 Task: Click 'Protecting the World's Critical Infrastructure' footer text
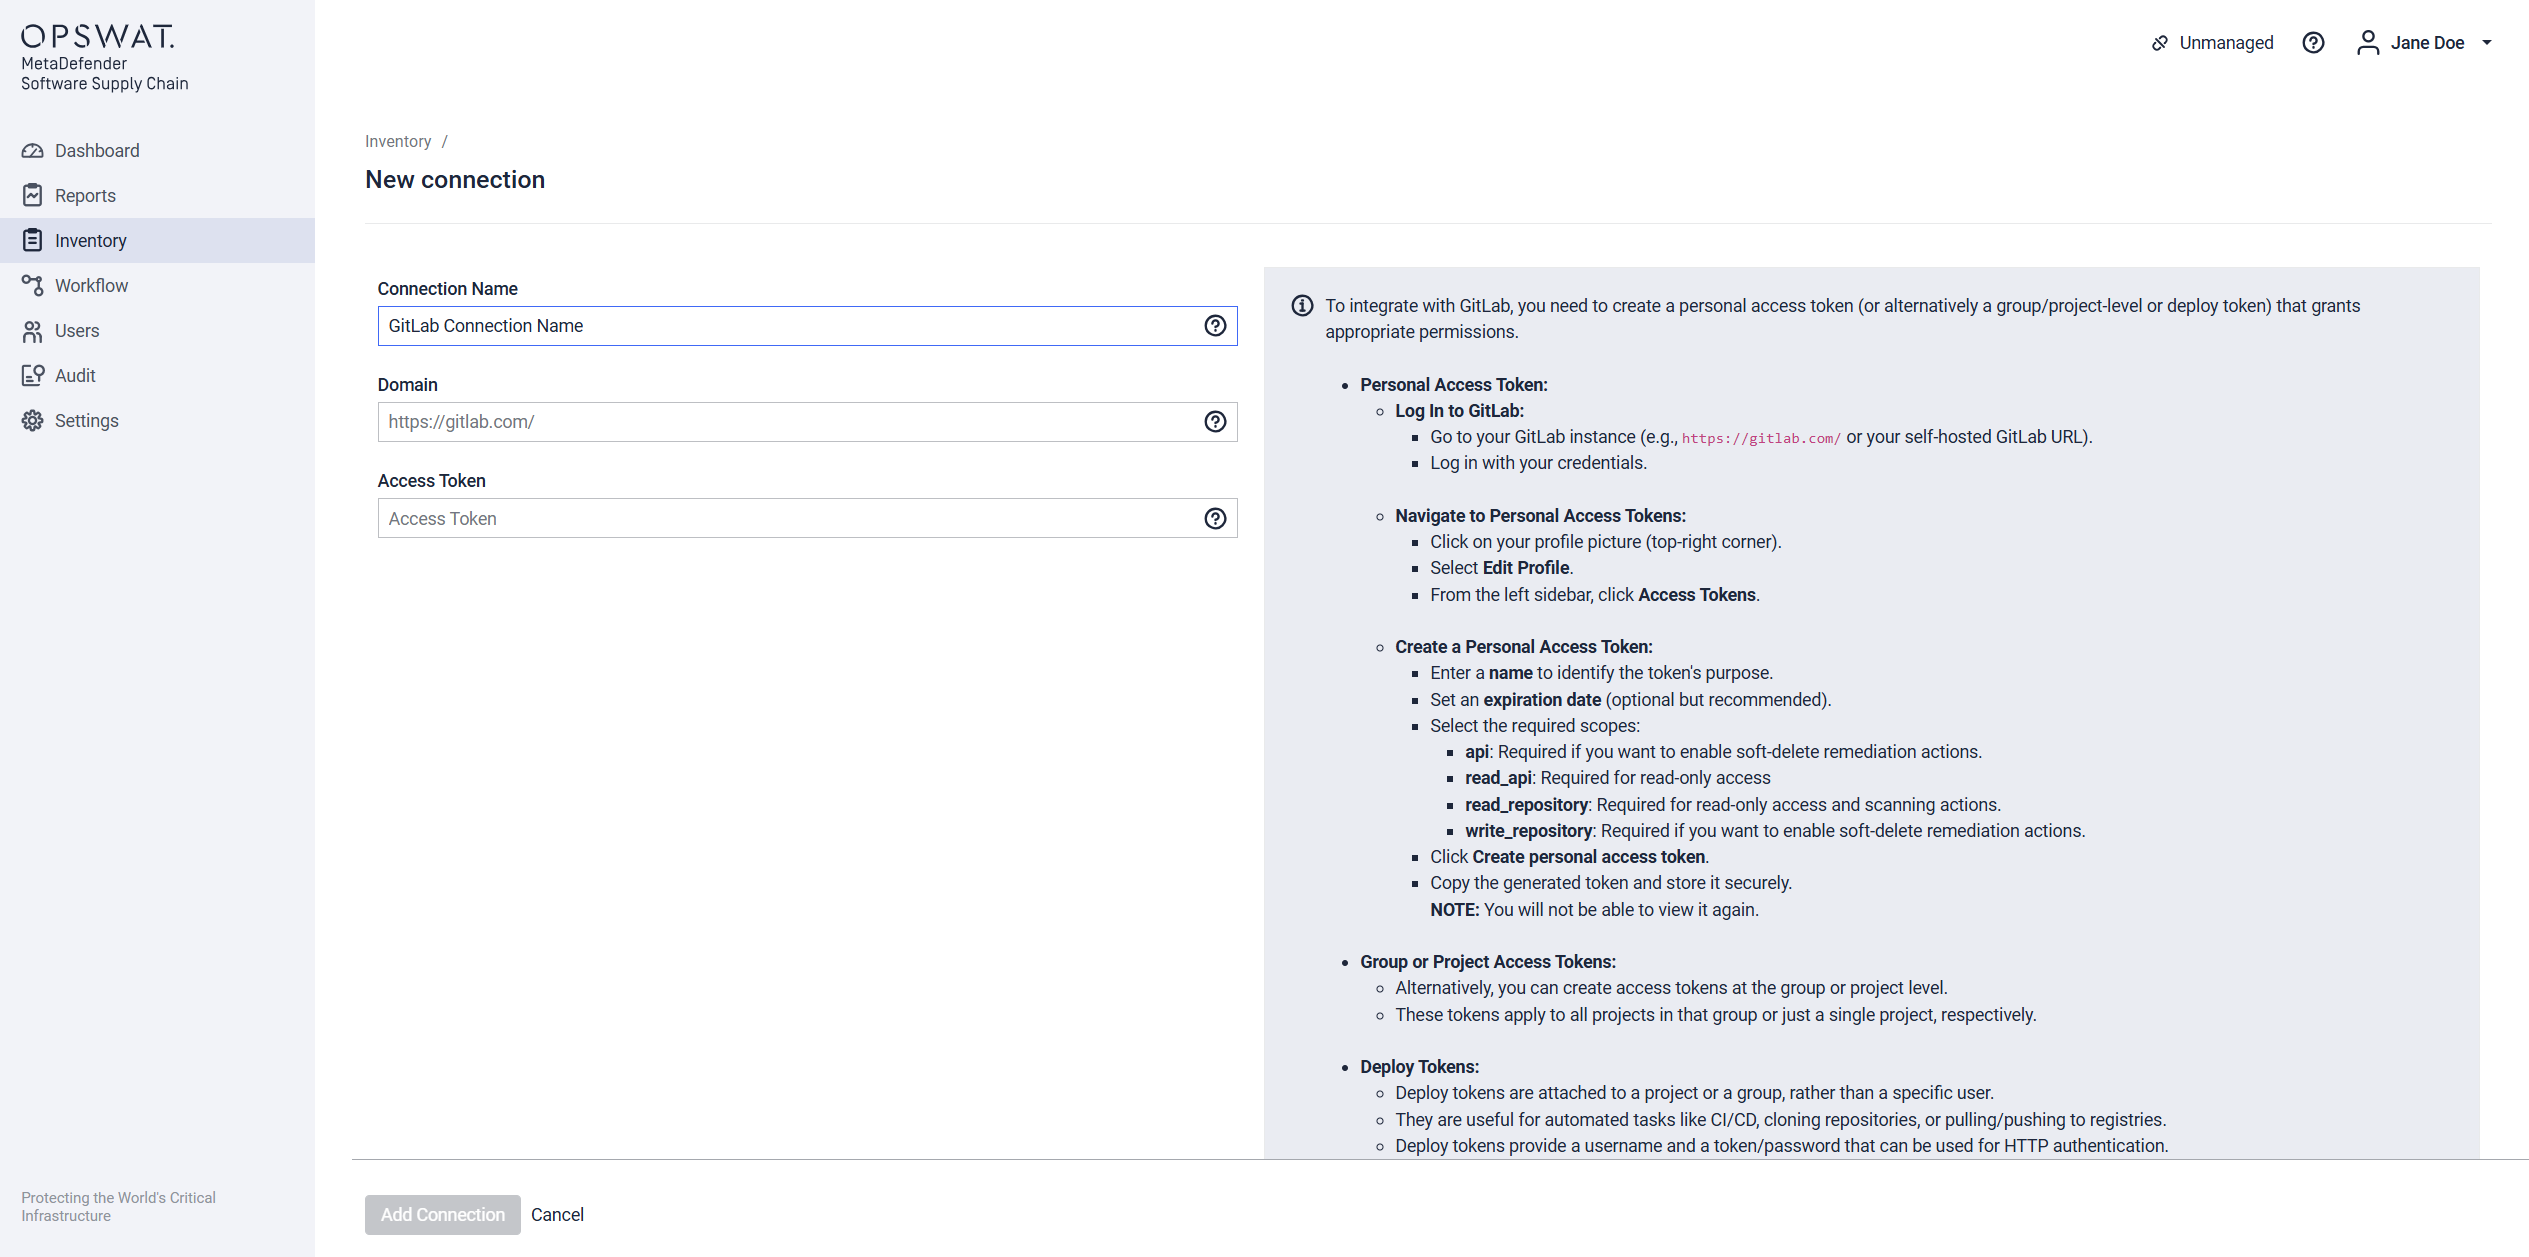(118, 1207)
